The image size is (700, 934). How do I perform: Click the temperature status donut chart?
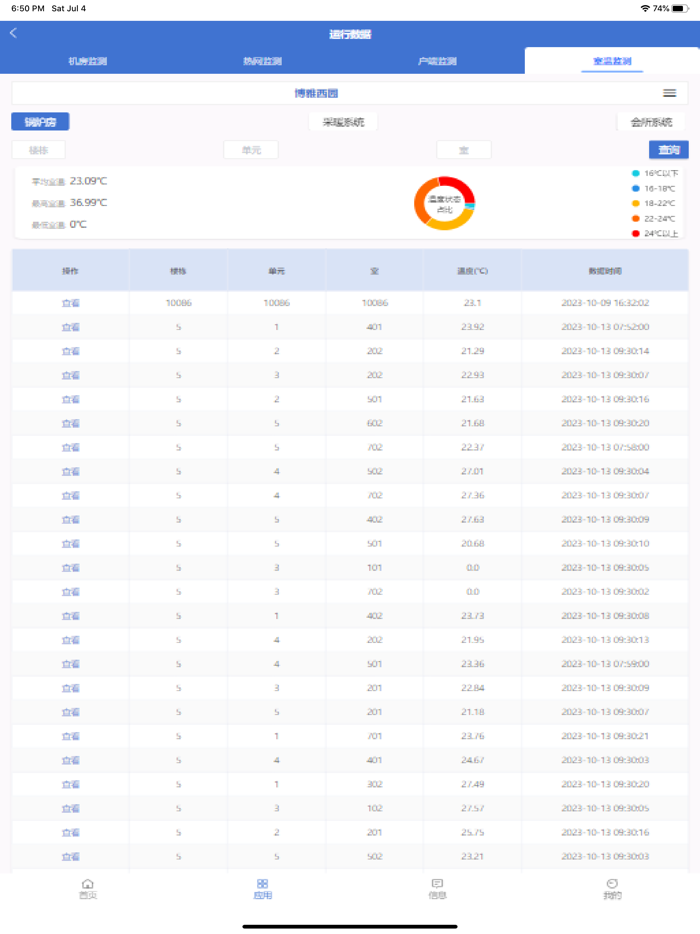click(x=444, y=203)
